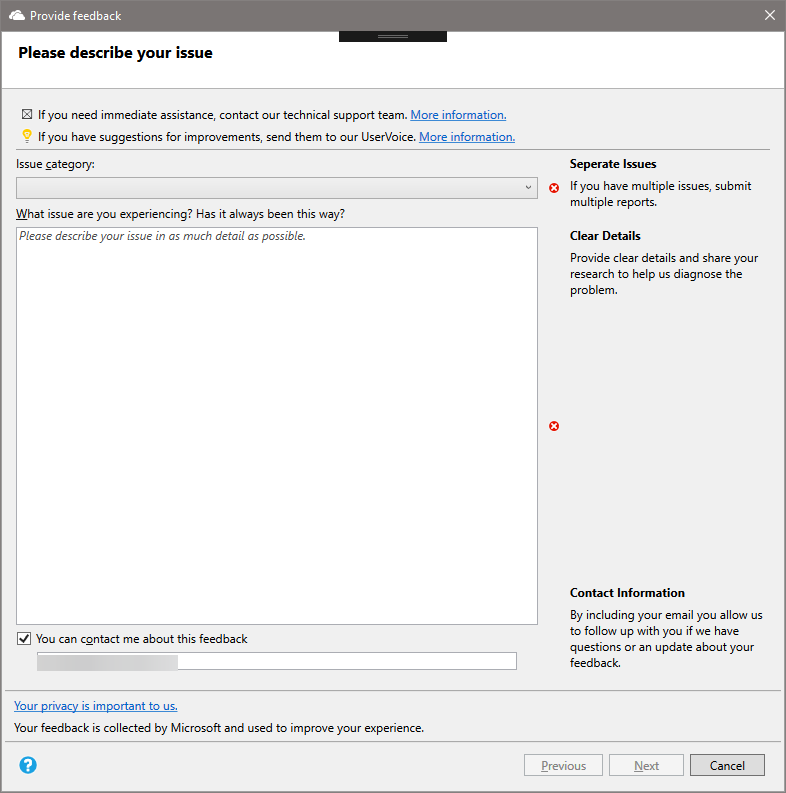Image resolution: width=786 pixels, height=793 pixels.
Task: Click the OneDrive cloud icon in title bar
Action: coord(17,16)
